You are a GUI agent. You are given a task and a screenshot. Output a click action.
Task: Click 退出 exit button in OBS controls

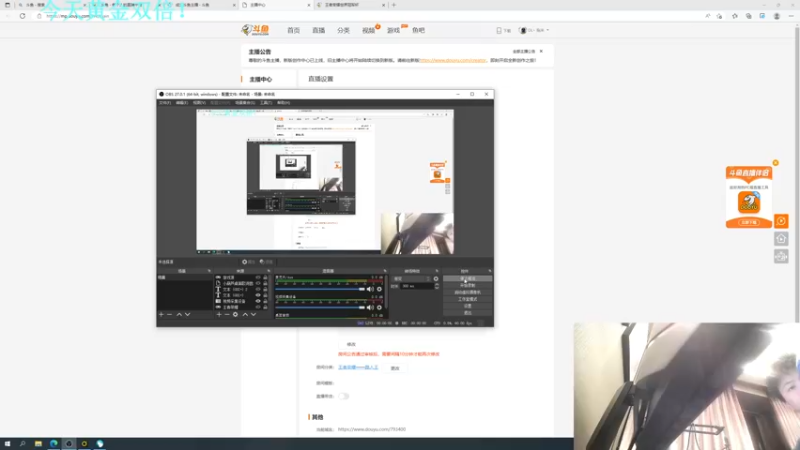467,312
